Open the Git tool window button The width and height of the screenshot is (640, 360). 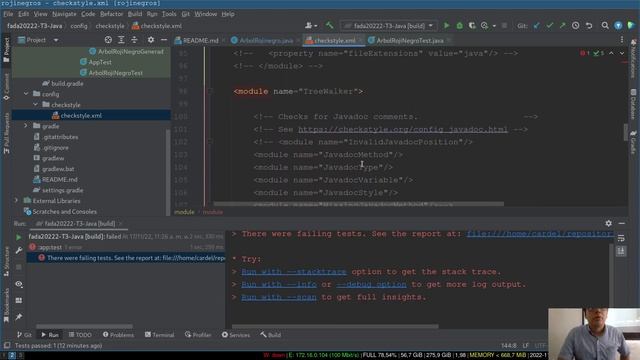pyautogui.click(x=24, y=335)
